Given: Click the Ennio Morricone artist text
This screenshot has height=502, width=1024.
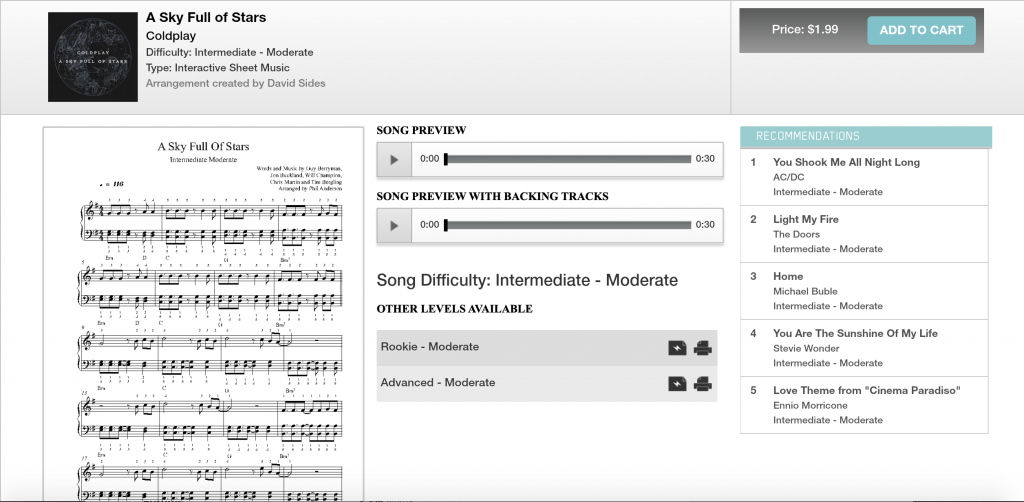Looking at the screenshot, I should 810,405.
